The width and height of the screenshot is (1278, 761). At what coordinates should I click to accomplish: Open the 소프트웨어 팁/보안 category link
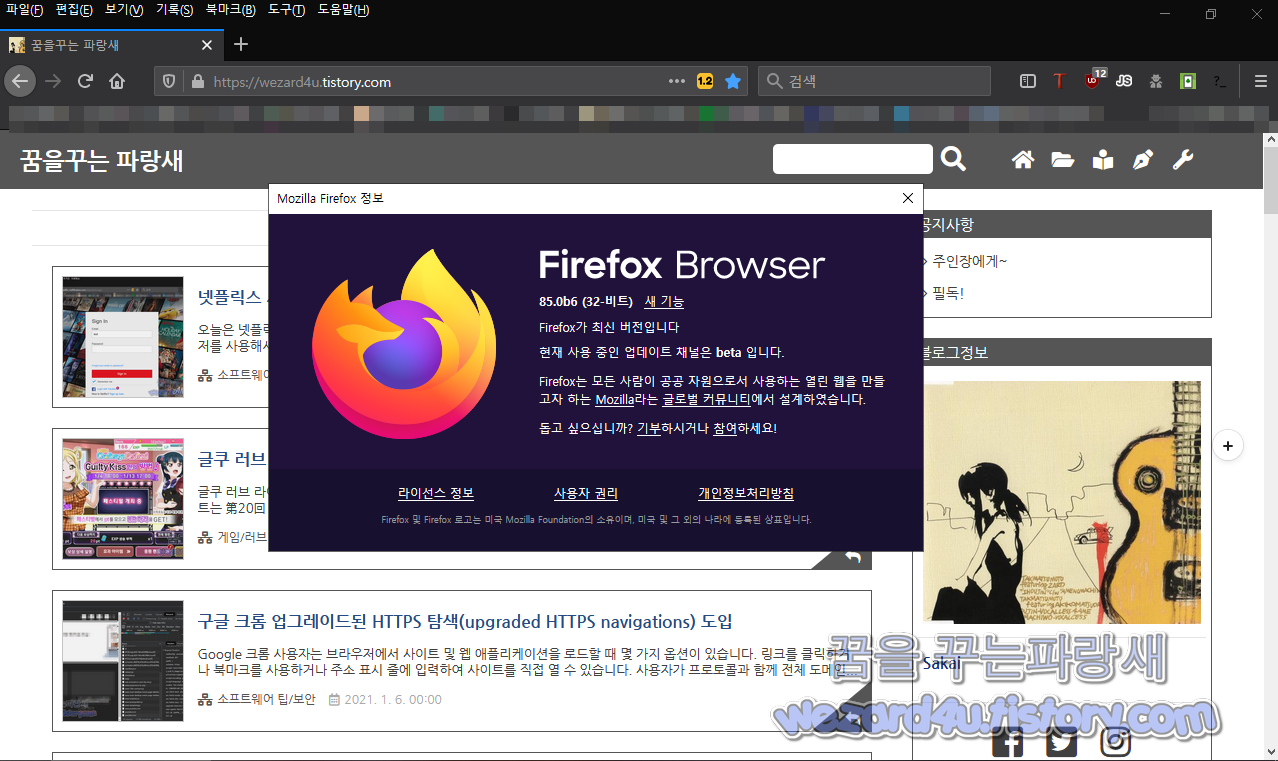tap(266, 700)
